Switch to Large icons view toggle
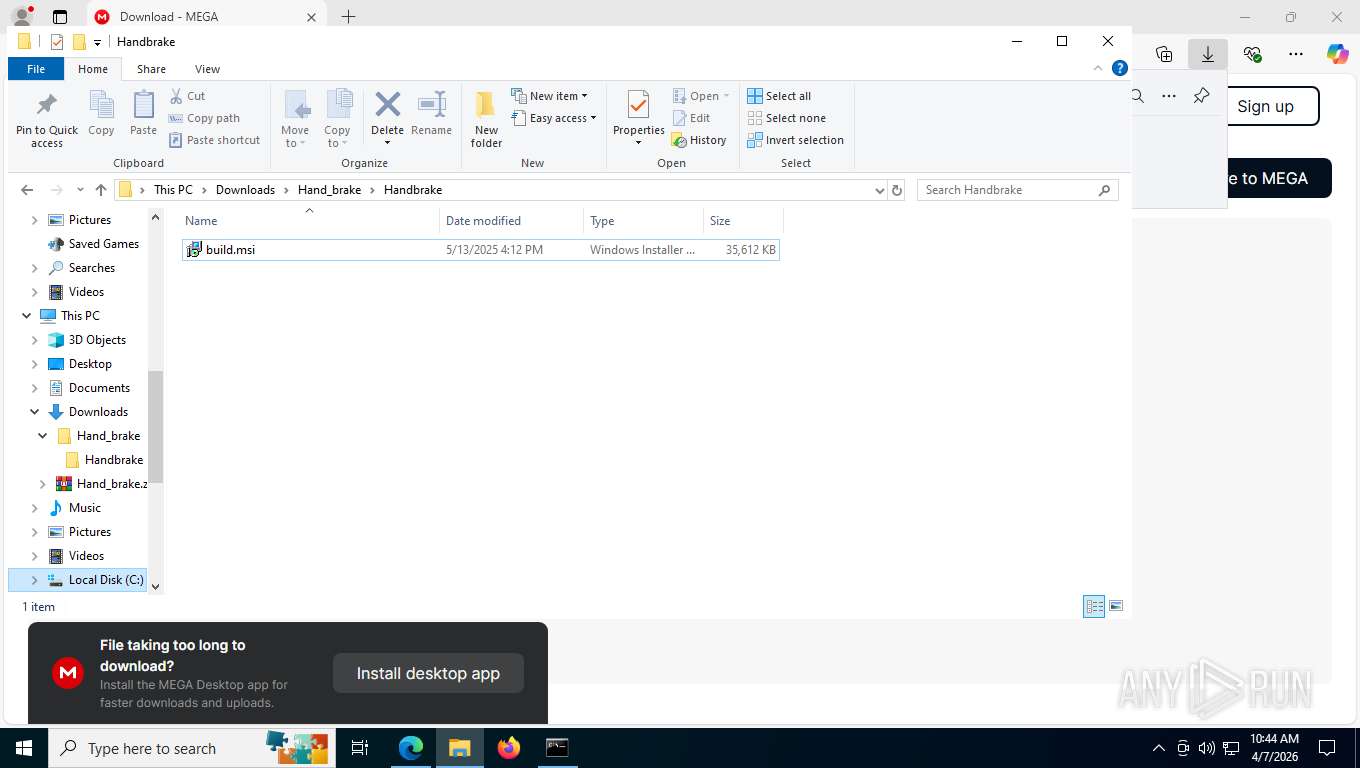Viewport: 1360px width, 768px height. coord(1116,606)
